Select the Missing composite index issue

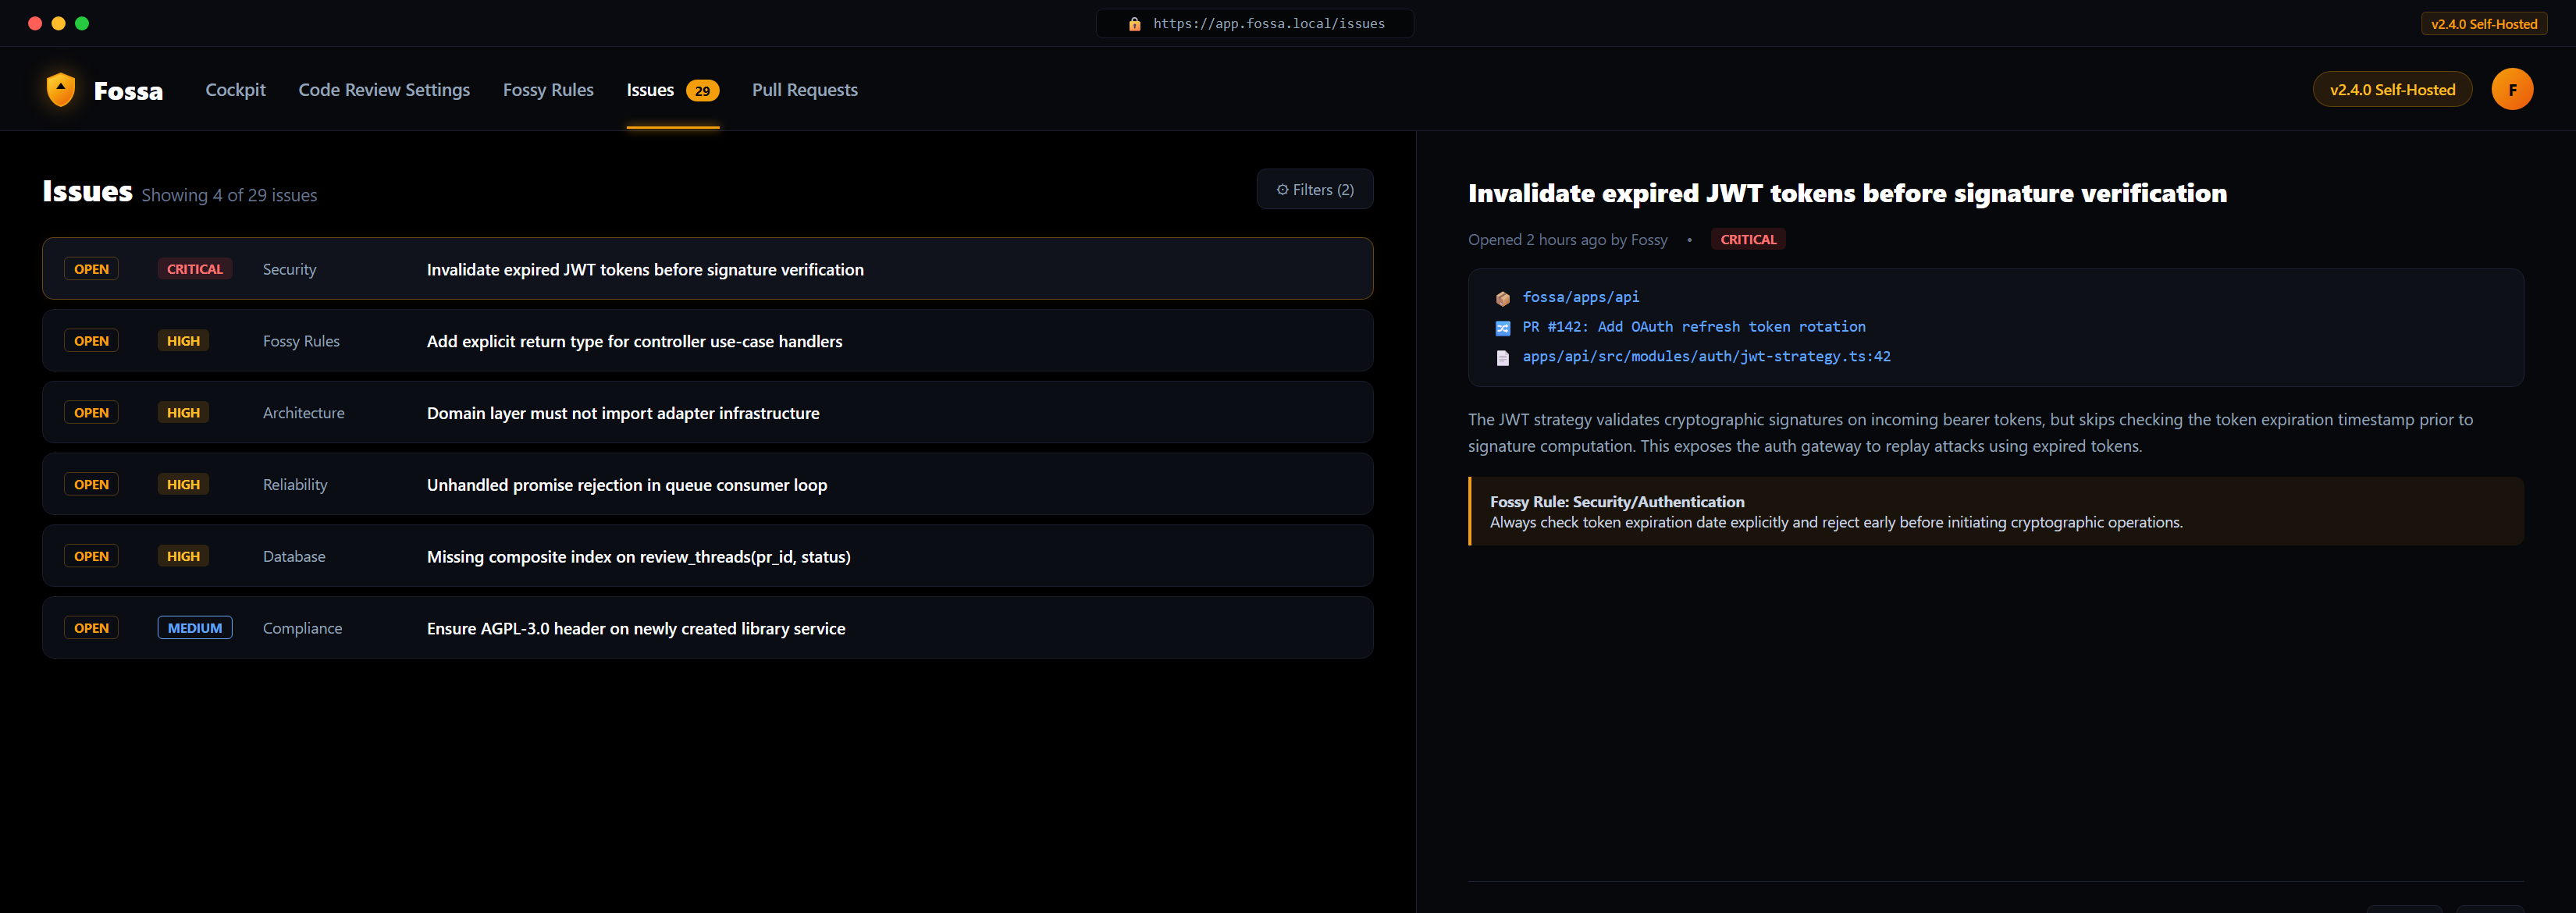(707, 556)
